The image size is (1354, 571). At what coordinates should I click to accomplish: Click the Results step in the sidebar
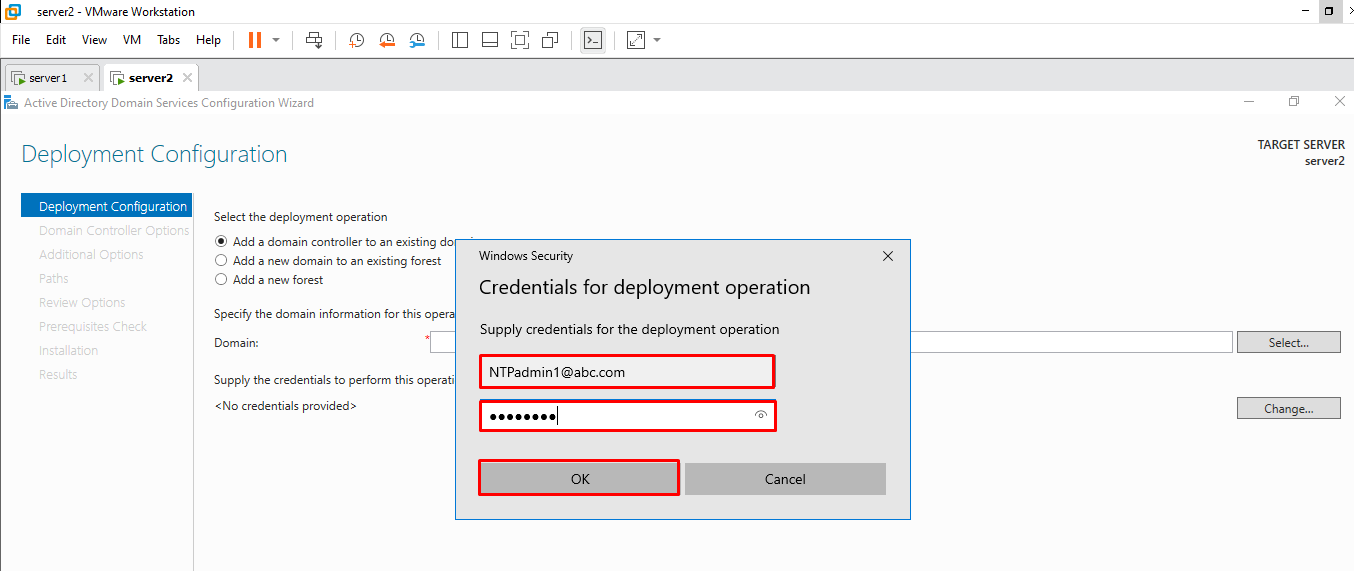(x=58, y=374)
